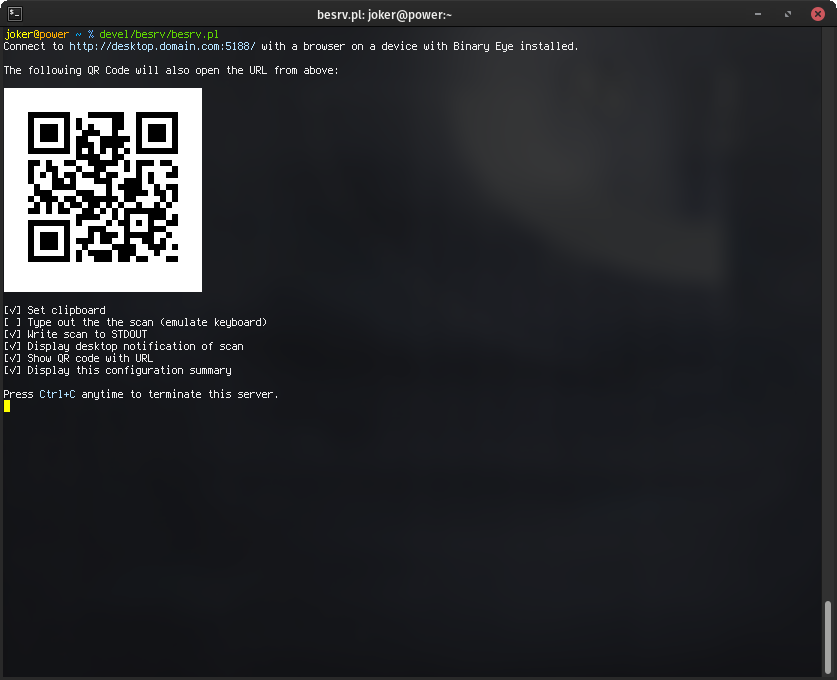Click the cyan 'Ctrl+C' text

57,394
